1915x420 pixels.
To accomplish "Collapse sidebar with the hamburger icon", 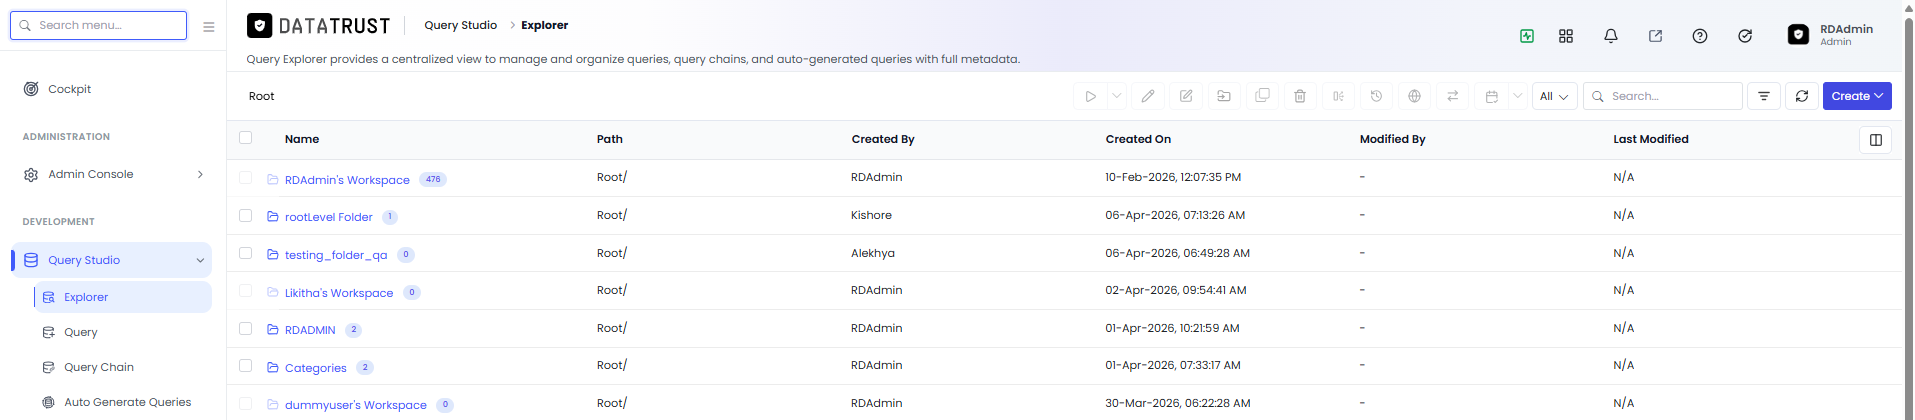I will 209,27.
